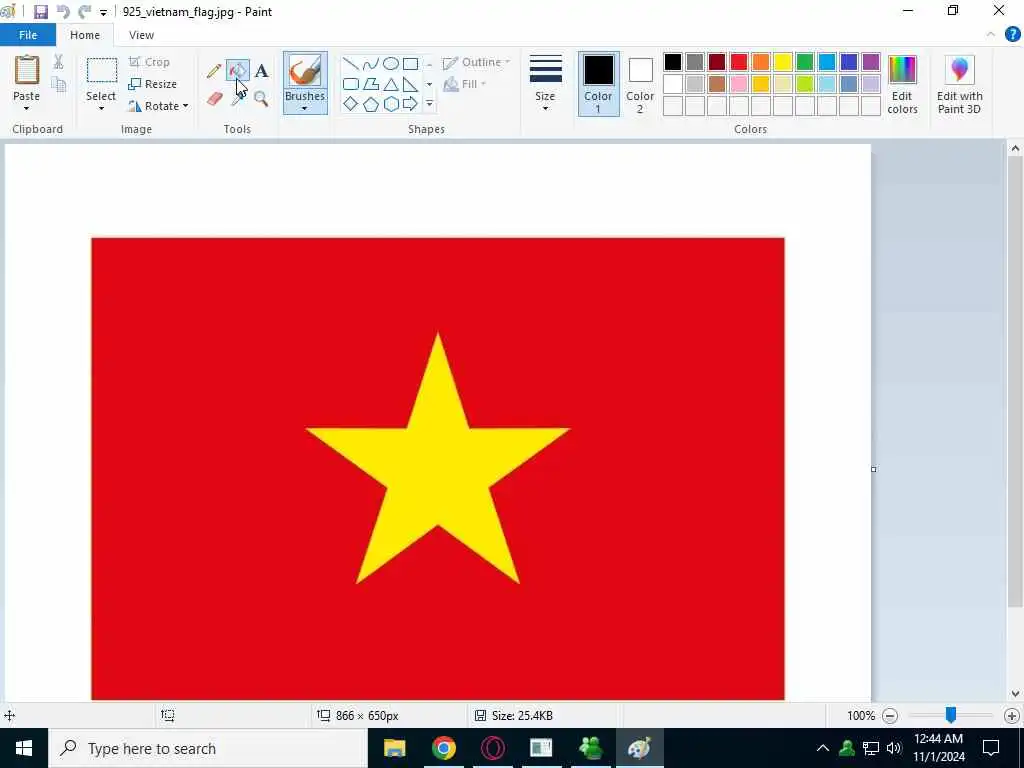Screen dimensions: 1024x768
Task: Click the Cut scissors icon
Action: (x=59, y=62)
